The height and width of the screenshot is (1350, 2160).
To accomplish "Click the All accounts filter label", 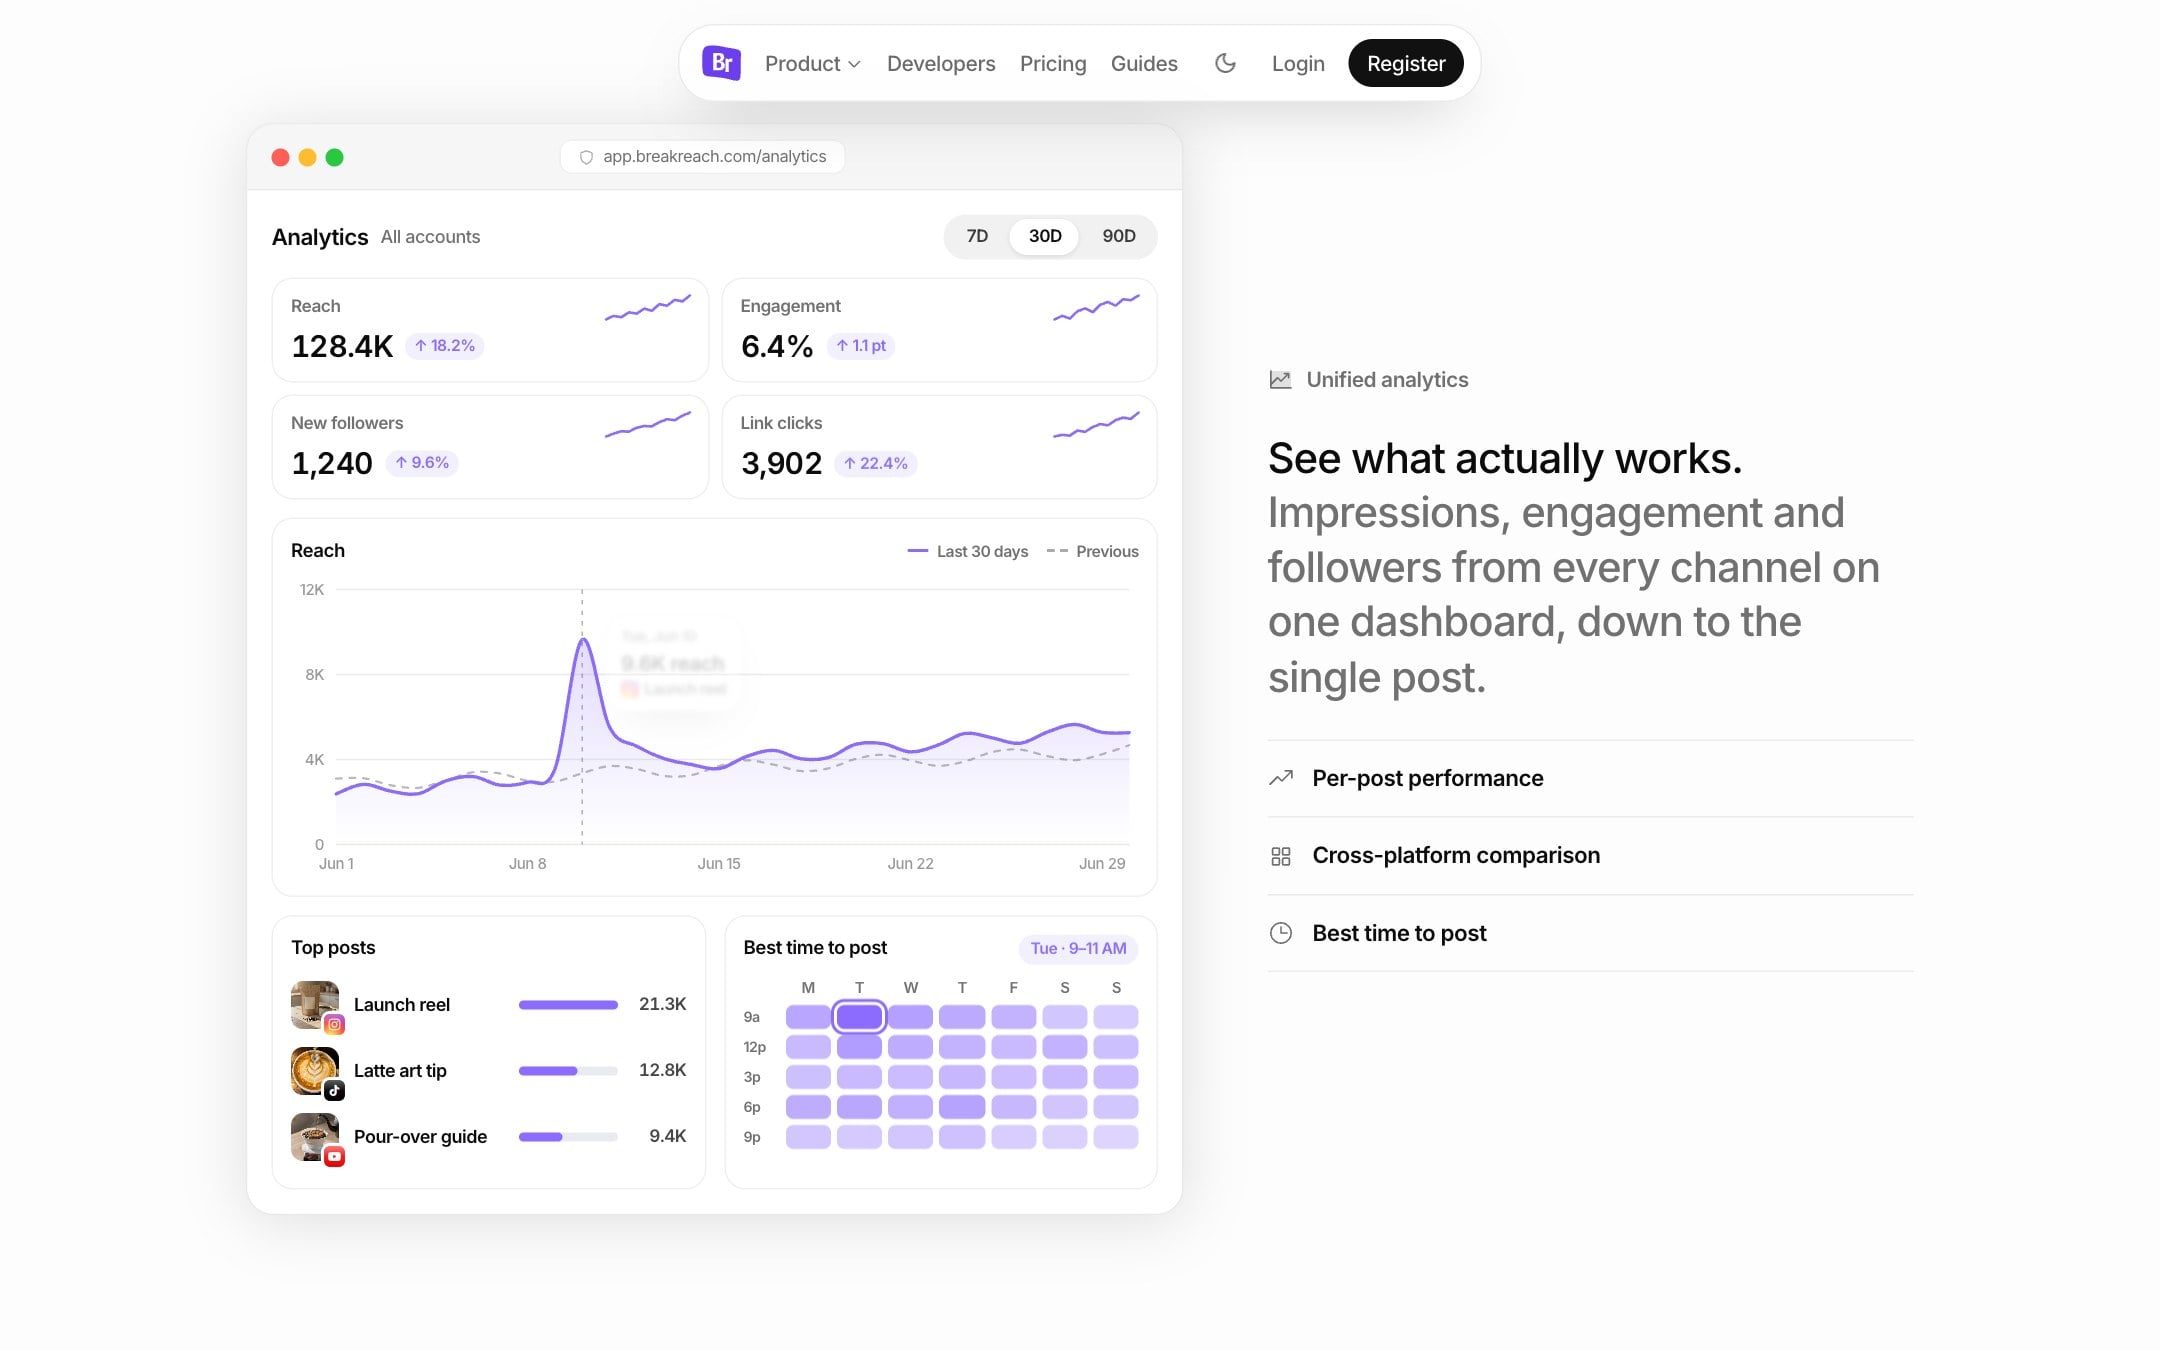I will tap(430, 237).
